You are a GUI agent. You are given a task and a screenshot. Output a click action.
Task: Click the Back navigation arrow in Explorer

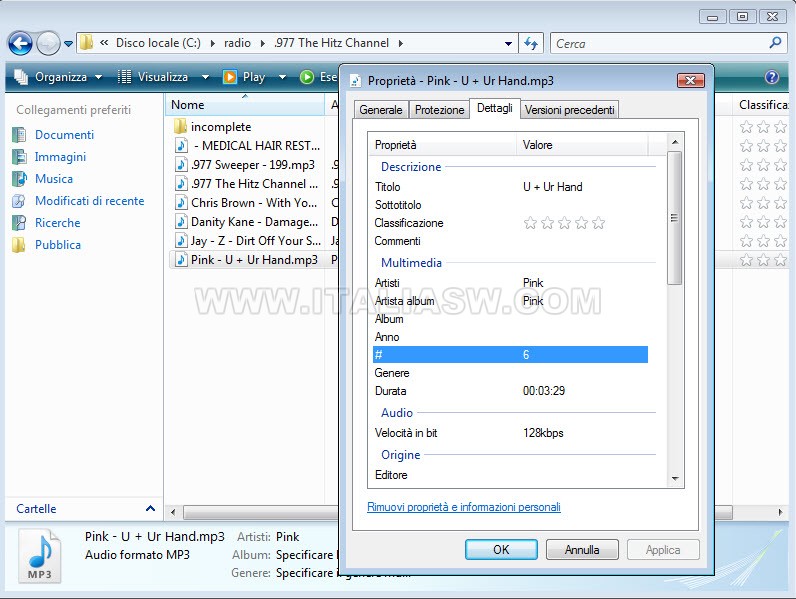[20, 44]
